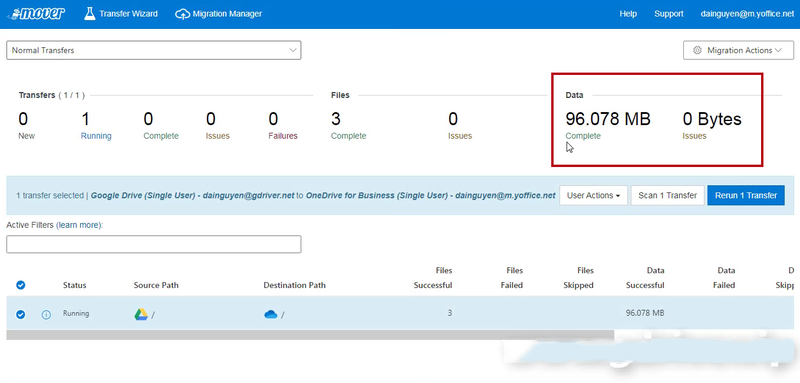Click the Migration Manager cloud icon

coord(182,14)
